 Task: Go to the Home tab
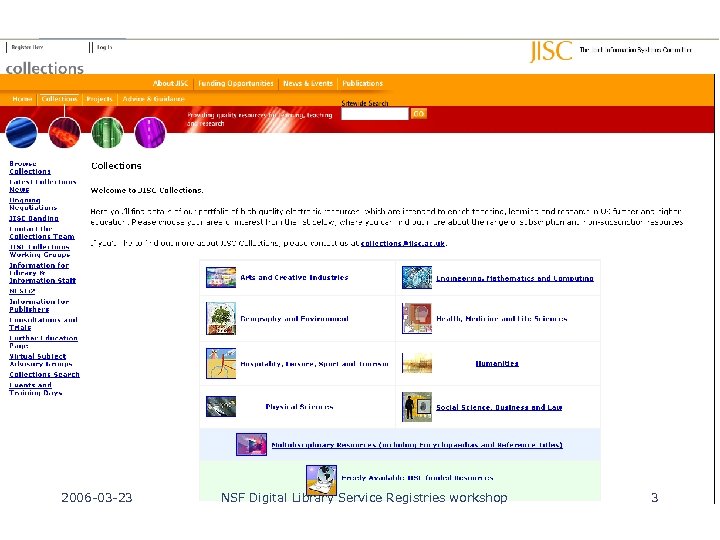(x=22, y=99)
